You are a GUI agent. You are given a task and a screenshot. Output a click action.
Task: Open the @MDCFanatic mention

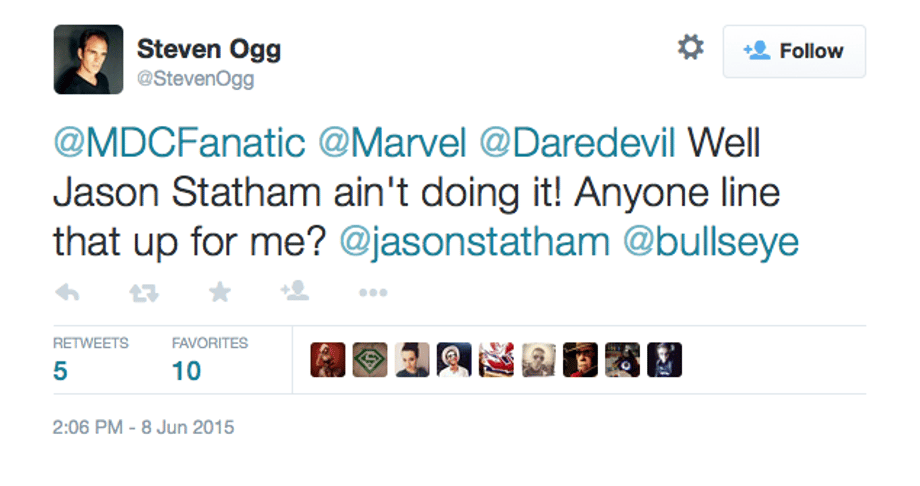[179, 143]
